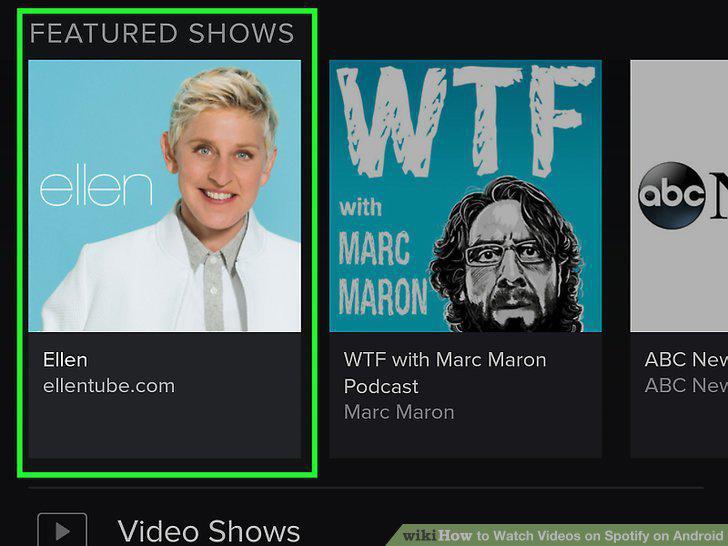728x546 pixels.
Task: Tap the Video Shows play icon
Action: tap(62, 529)
